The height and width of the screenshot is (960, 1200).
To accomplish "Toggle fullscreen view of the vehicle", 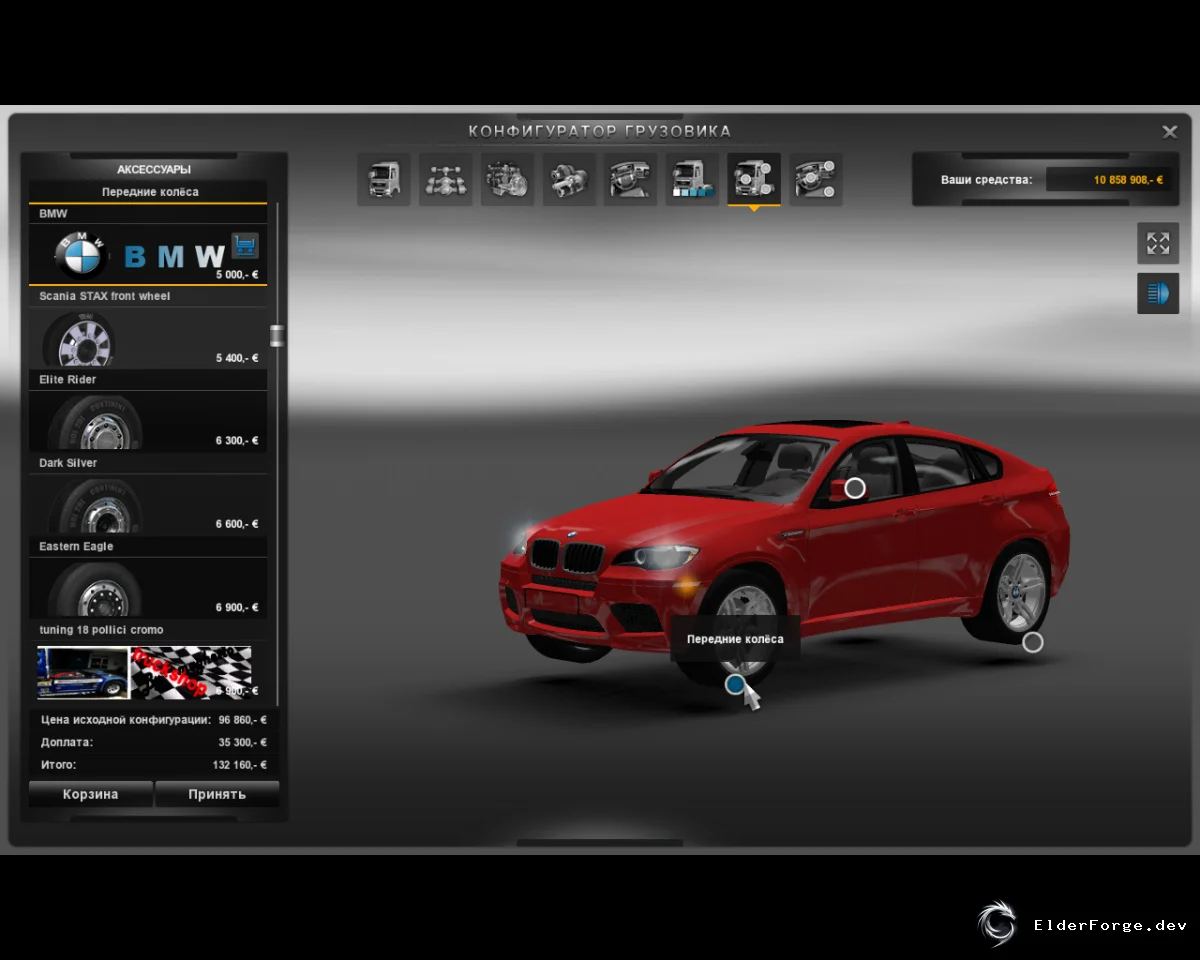I will [1158, 243].
